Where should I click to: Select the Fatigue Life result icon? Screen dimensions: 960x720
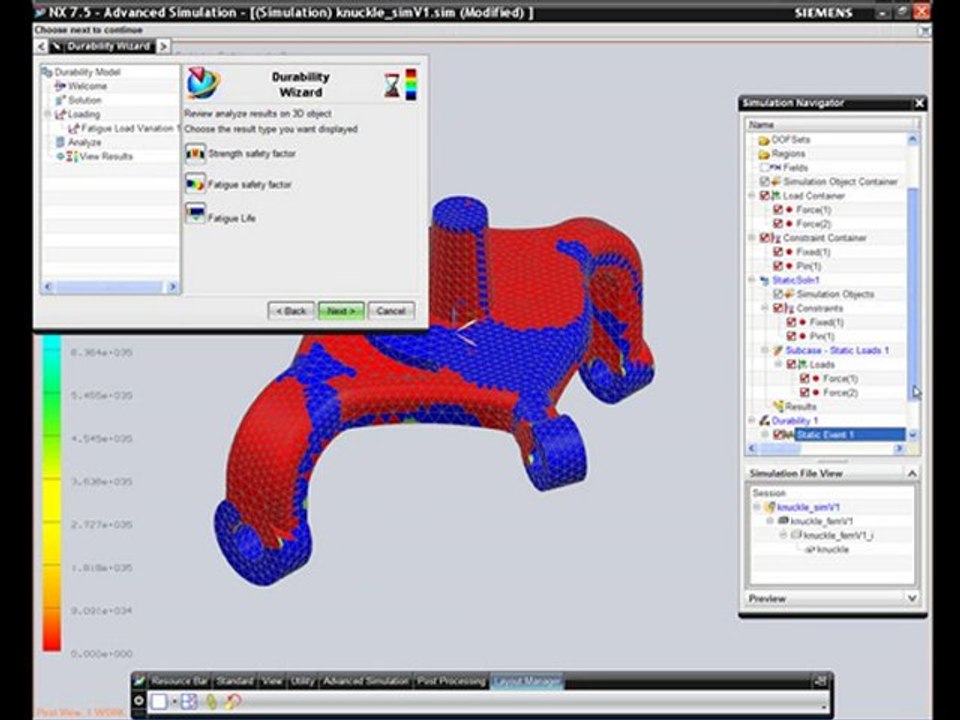pos(195,214)
